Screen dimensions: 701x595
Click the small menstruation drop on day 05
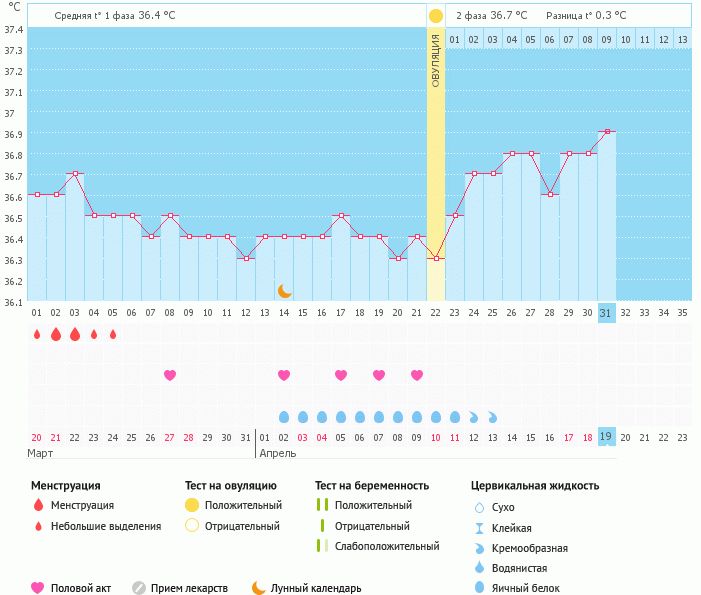[x=113, y=334]
